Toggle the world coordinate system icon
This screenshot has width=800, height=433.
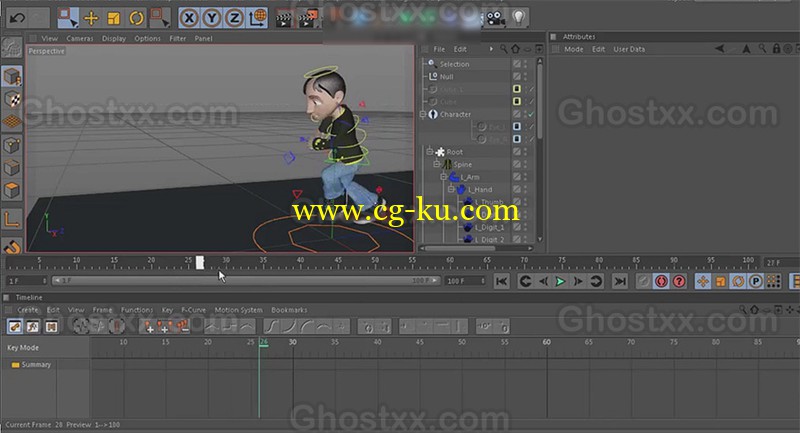(257, 18)
